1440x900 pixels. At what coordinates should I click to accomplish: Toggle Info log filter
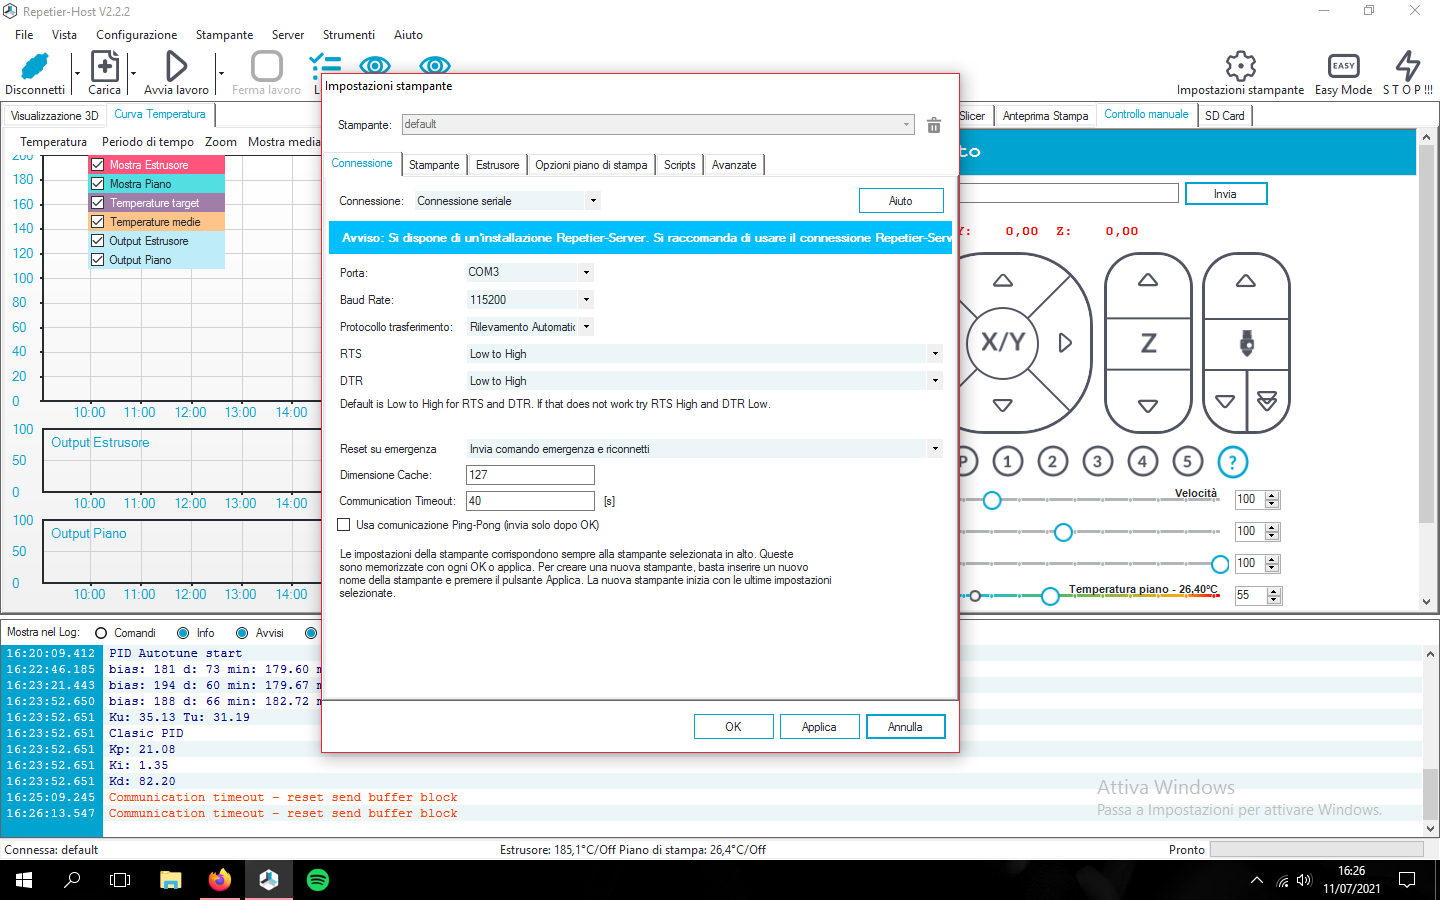pyautogui.click(x=183, y=633)
